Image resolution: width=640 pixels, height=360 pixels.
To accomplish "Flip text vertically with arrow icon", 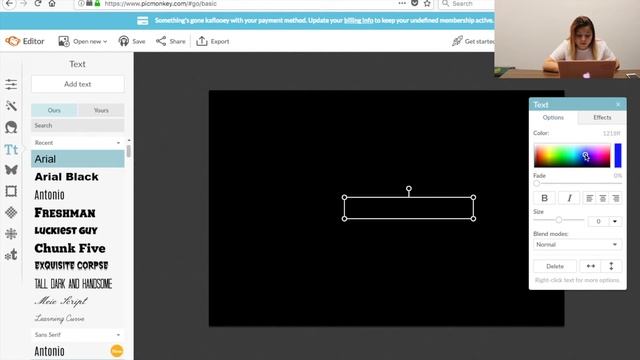I will coord(611,266).
